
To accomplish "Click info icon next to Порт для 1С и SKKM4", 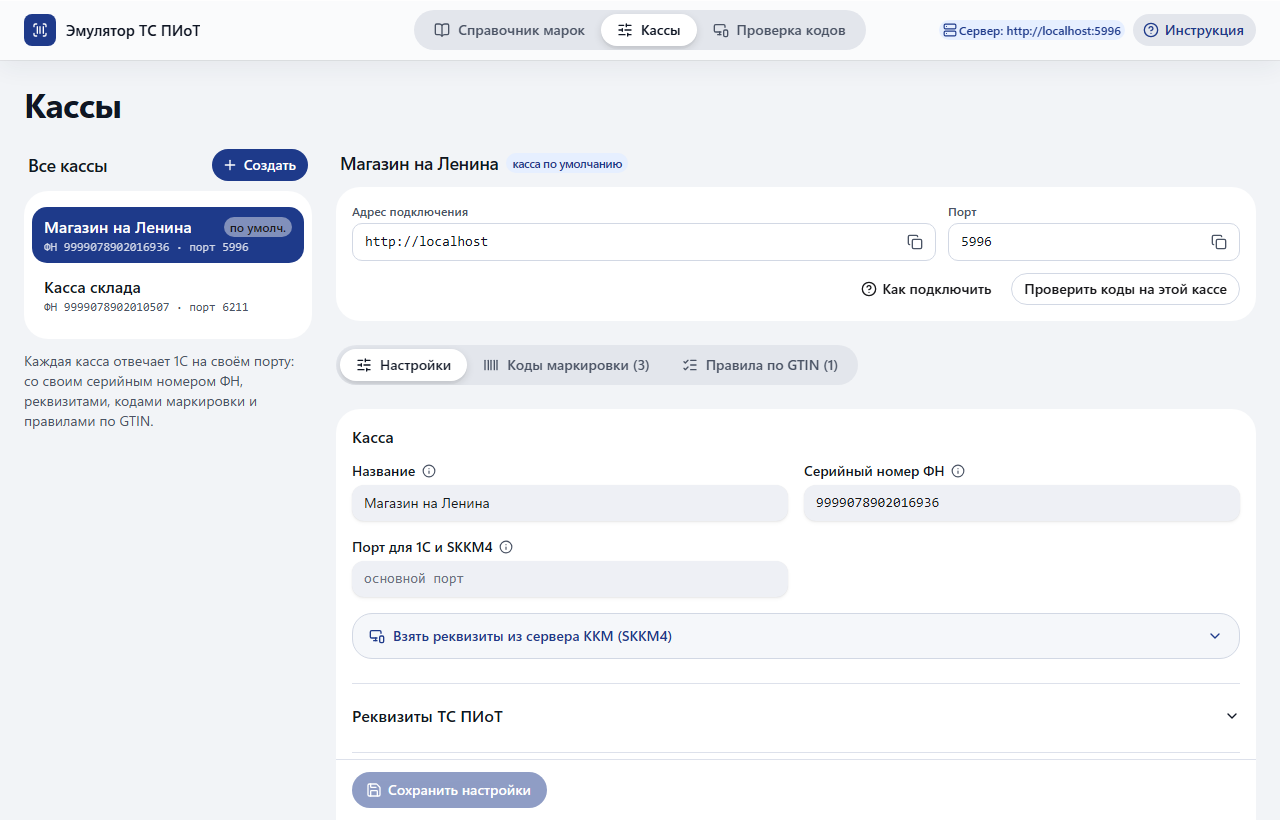I will pos(506,547).
